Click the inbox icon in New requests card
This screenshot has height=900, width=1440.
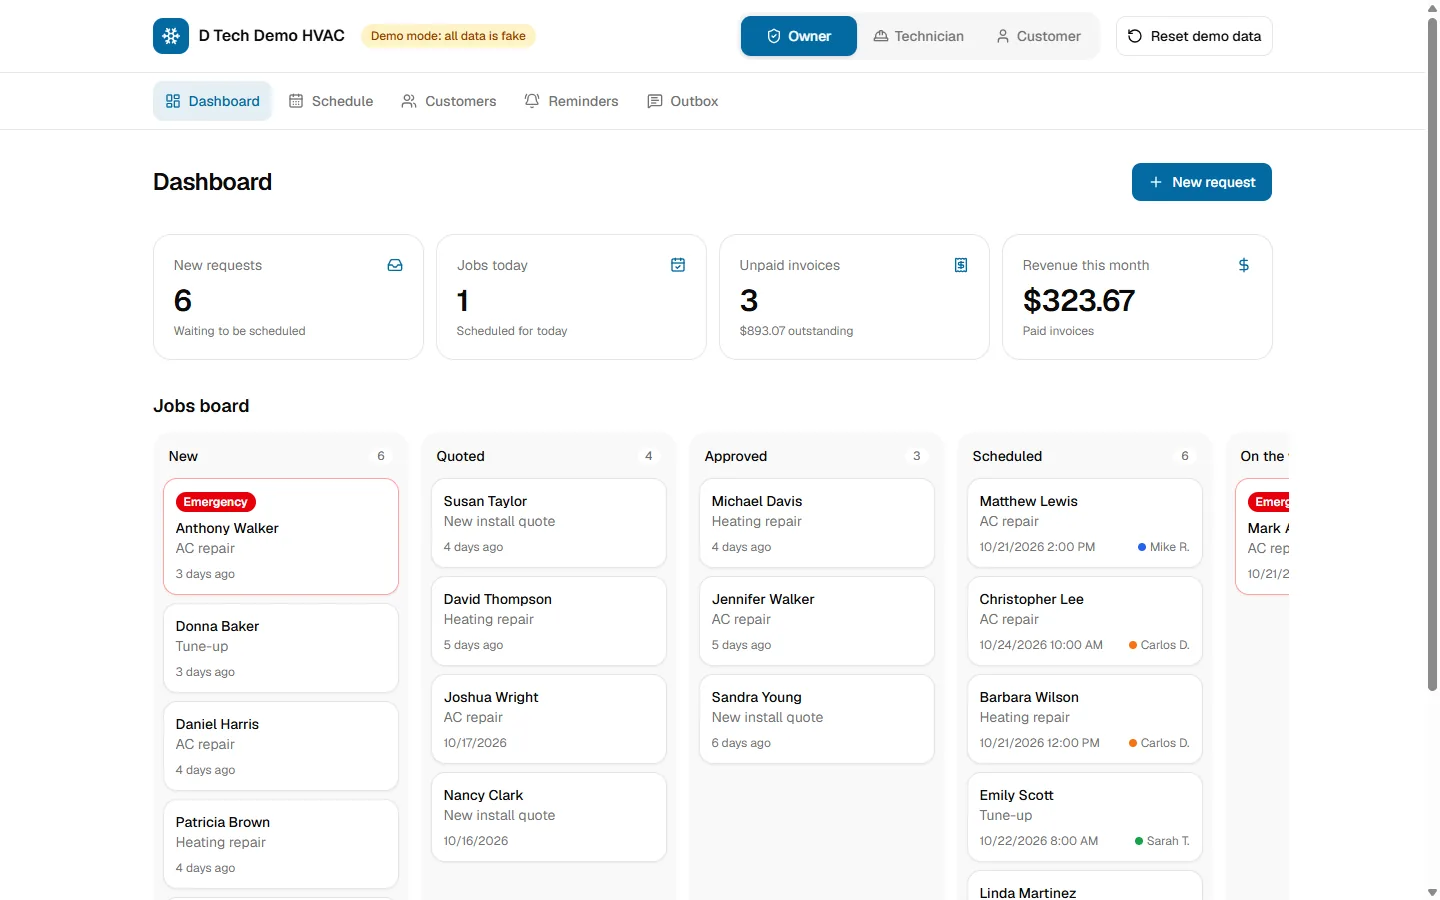coord(395,265)
